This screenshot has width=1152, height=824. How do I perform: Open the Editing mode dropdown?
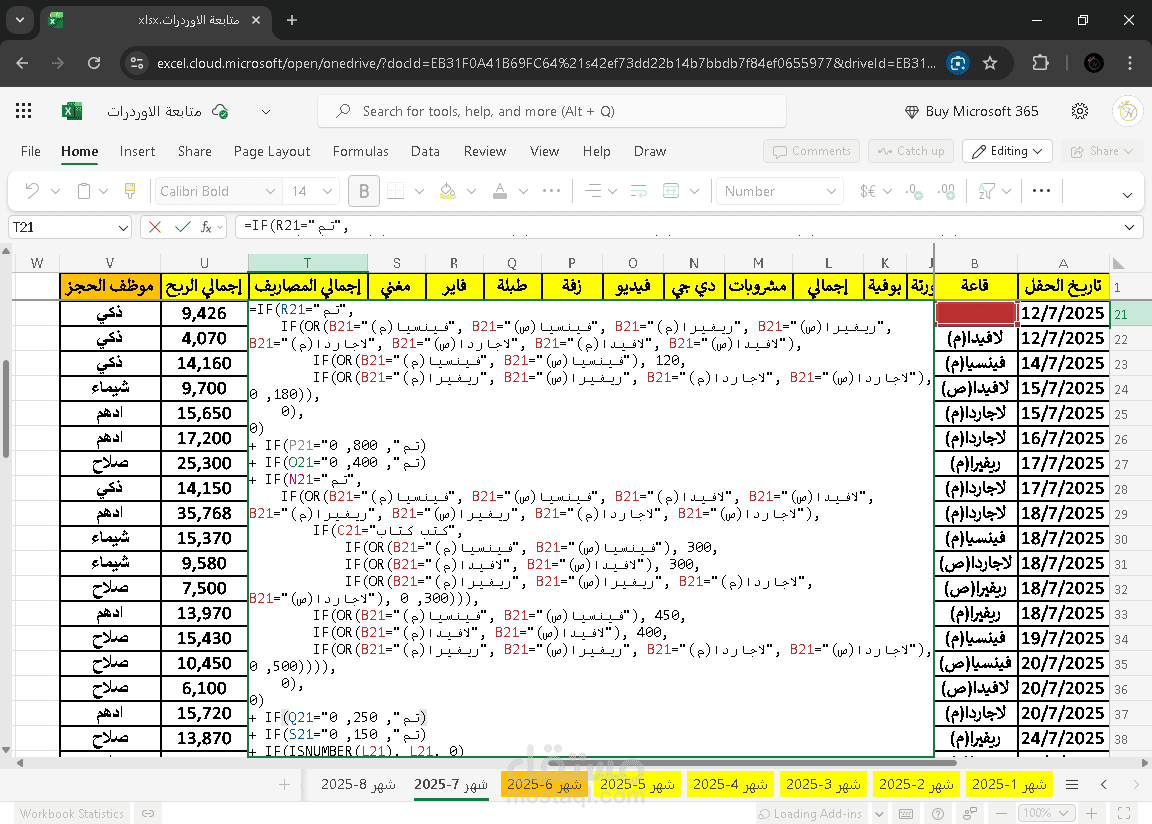tap(1007, 151)
